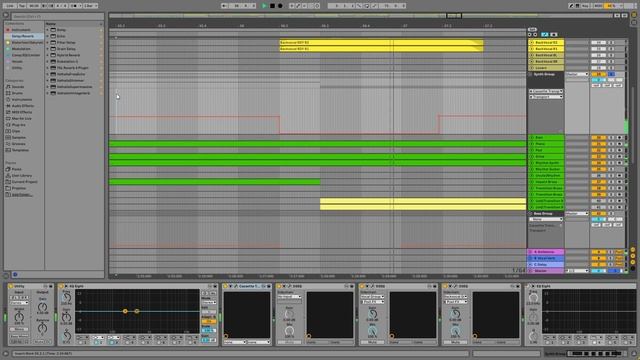Click the pencil Draw Mode icon in top-right
This screenshot has width=640, height=360.
[x=571, y=6]
